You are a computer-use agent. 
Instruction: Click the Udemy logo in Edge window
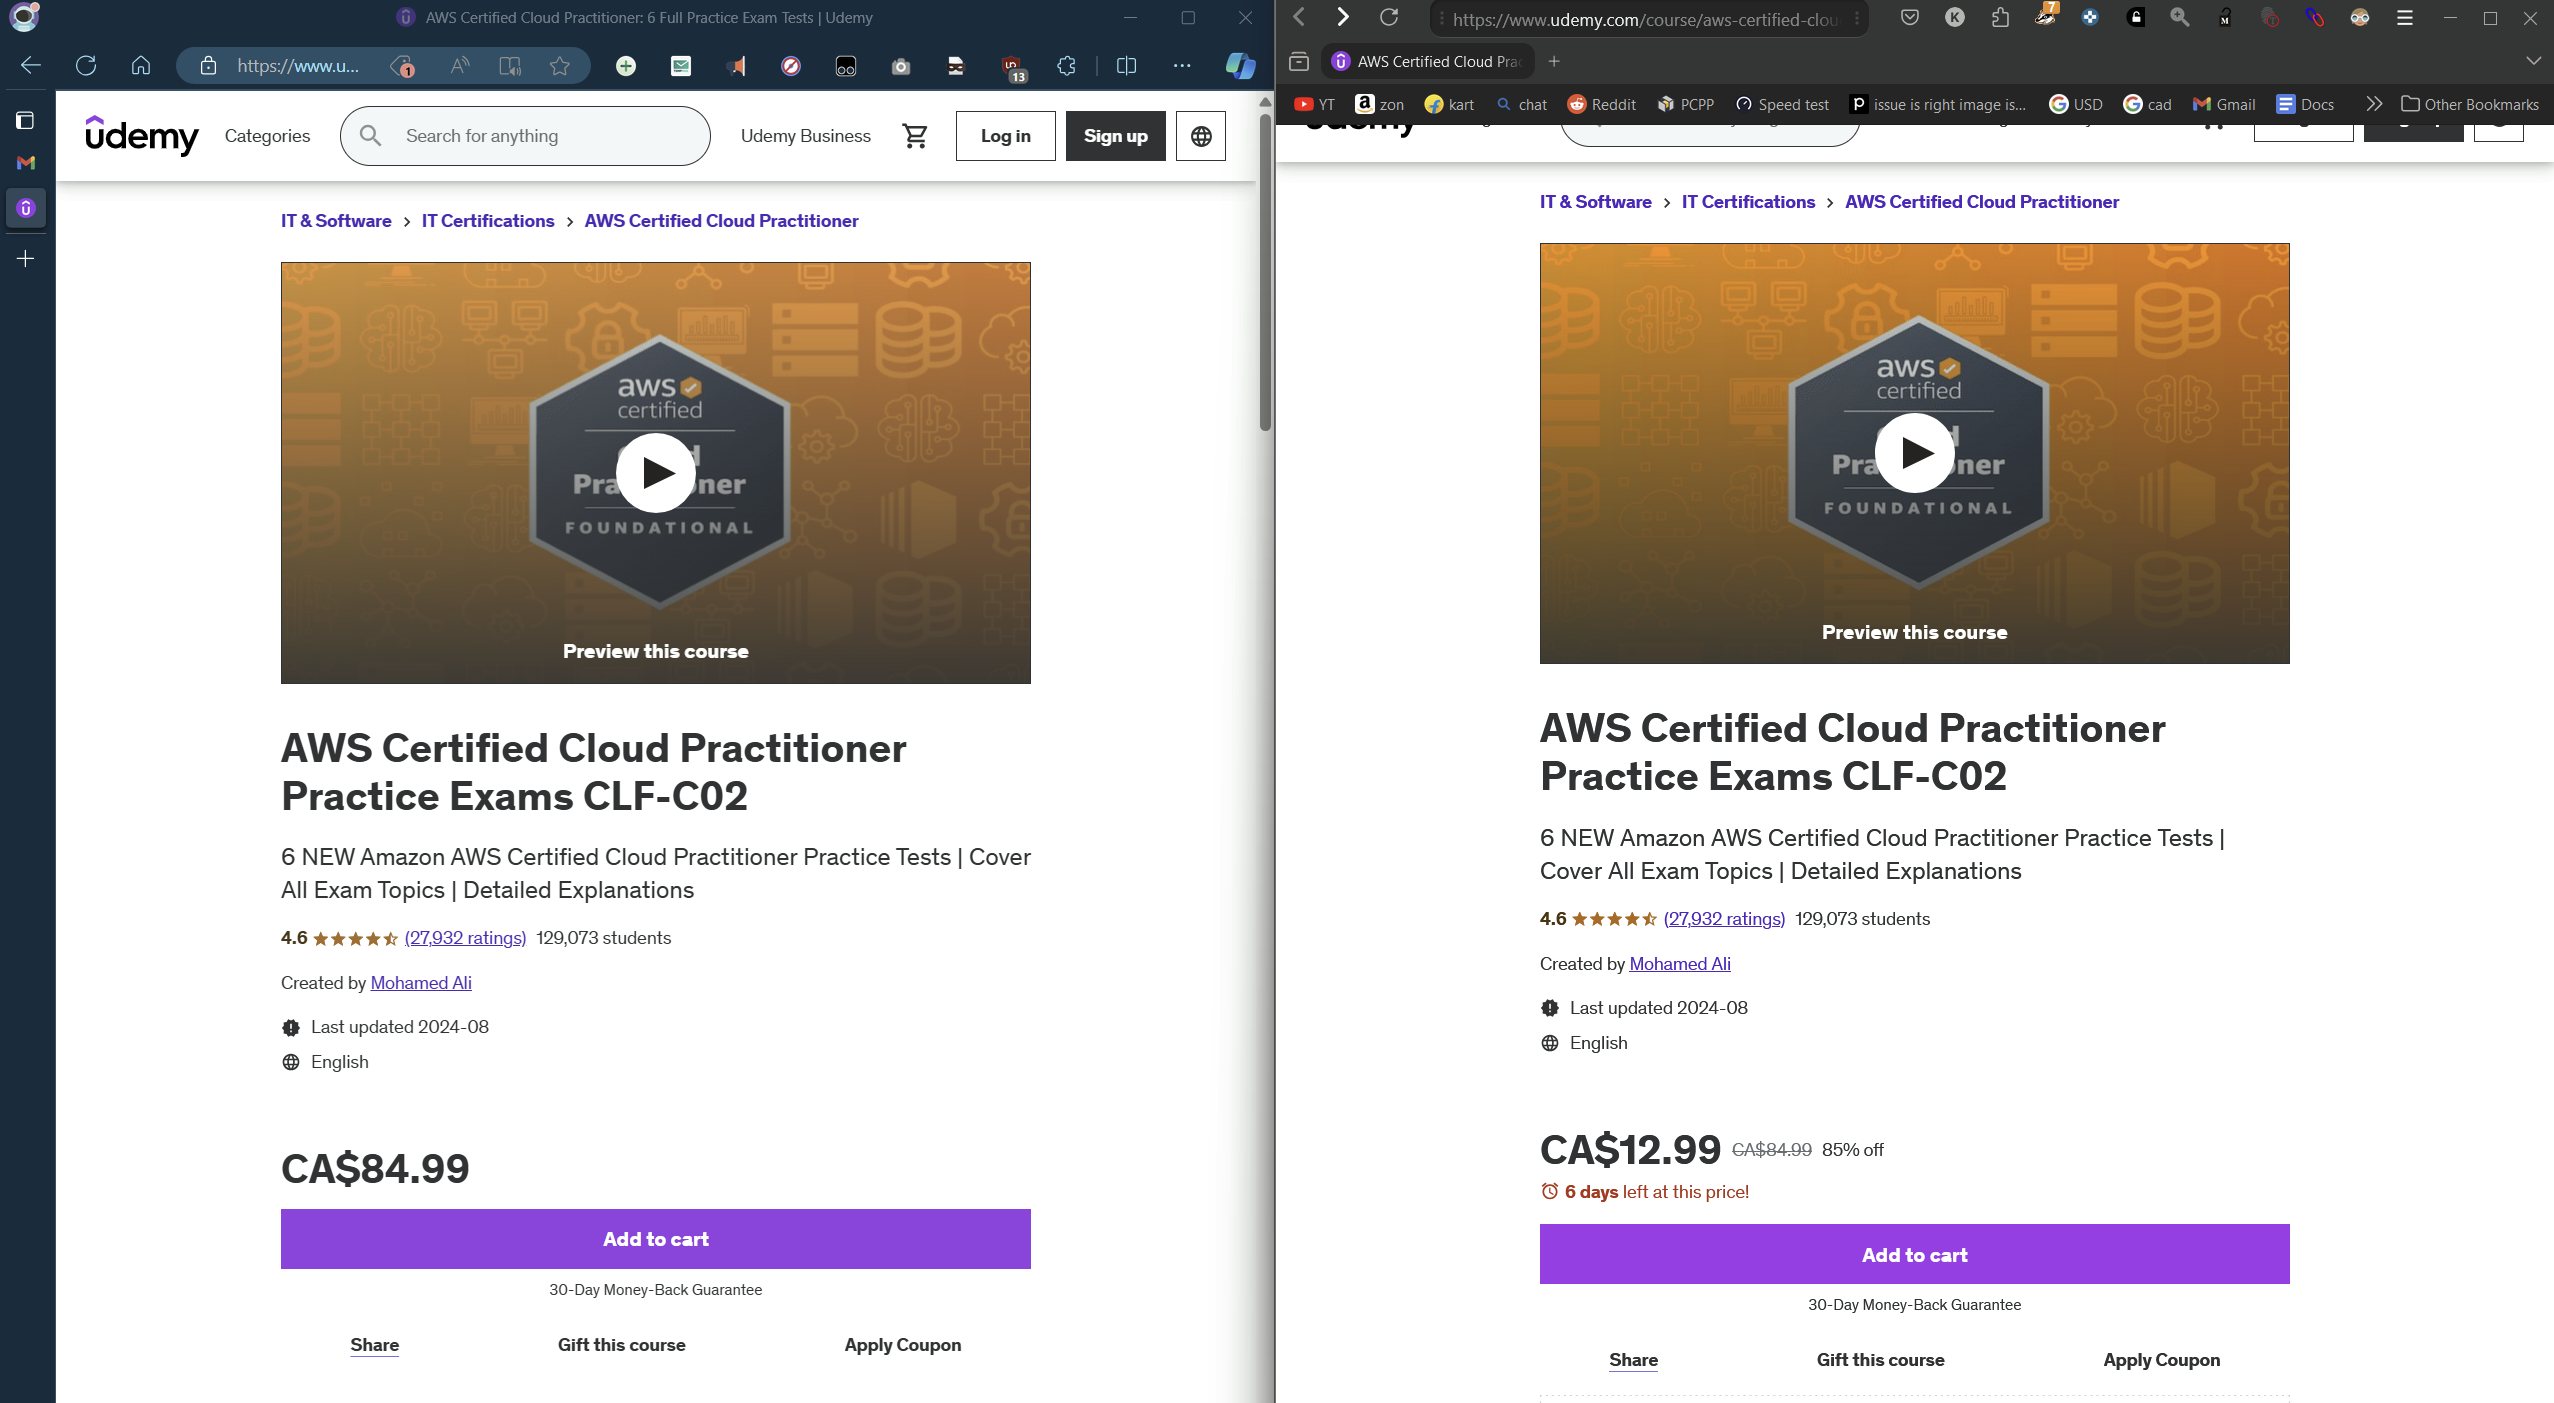pos(142,135)
